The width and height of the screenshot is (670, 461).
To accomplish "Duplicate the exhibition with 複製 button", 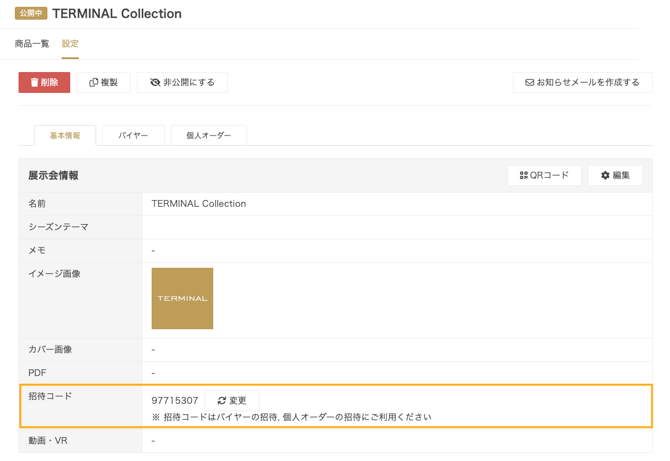I will point(103,82).
